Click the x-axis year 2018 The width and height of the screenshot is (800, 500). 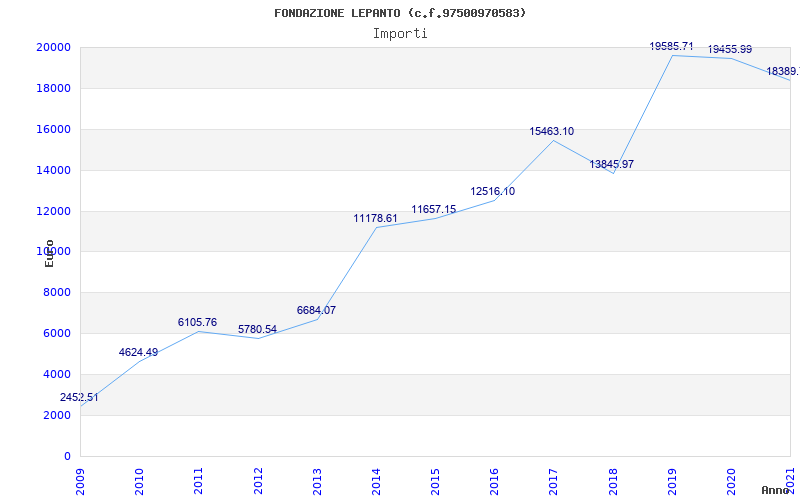(613, 482)
